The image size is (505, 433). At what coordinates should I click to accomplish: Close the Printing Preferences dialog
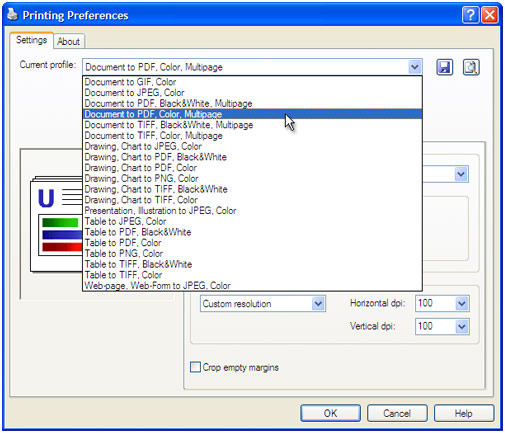pos(490,15)
